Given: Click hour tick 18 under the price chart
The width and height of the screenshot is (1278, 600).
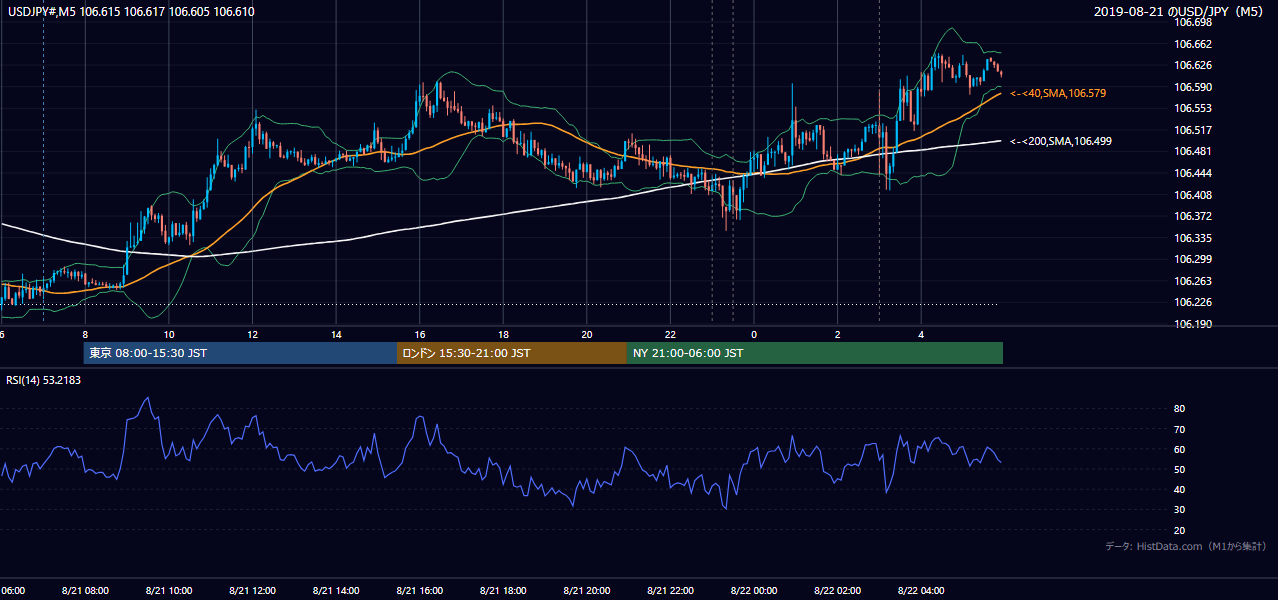Looking at the screenshot, I should pos(504,335).
